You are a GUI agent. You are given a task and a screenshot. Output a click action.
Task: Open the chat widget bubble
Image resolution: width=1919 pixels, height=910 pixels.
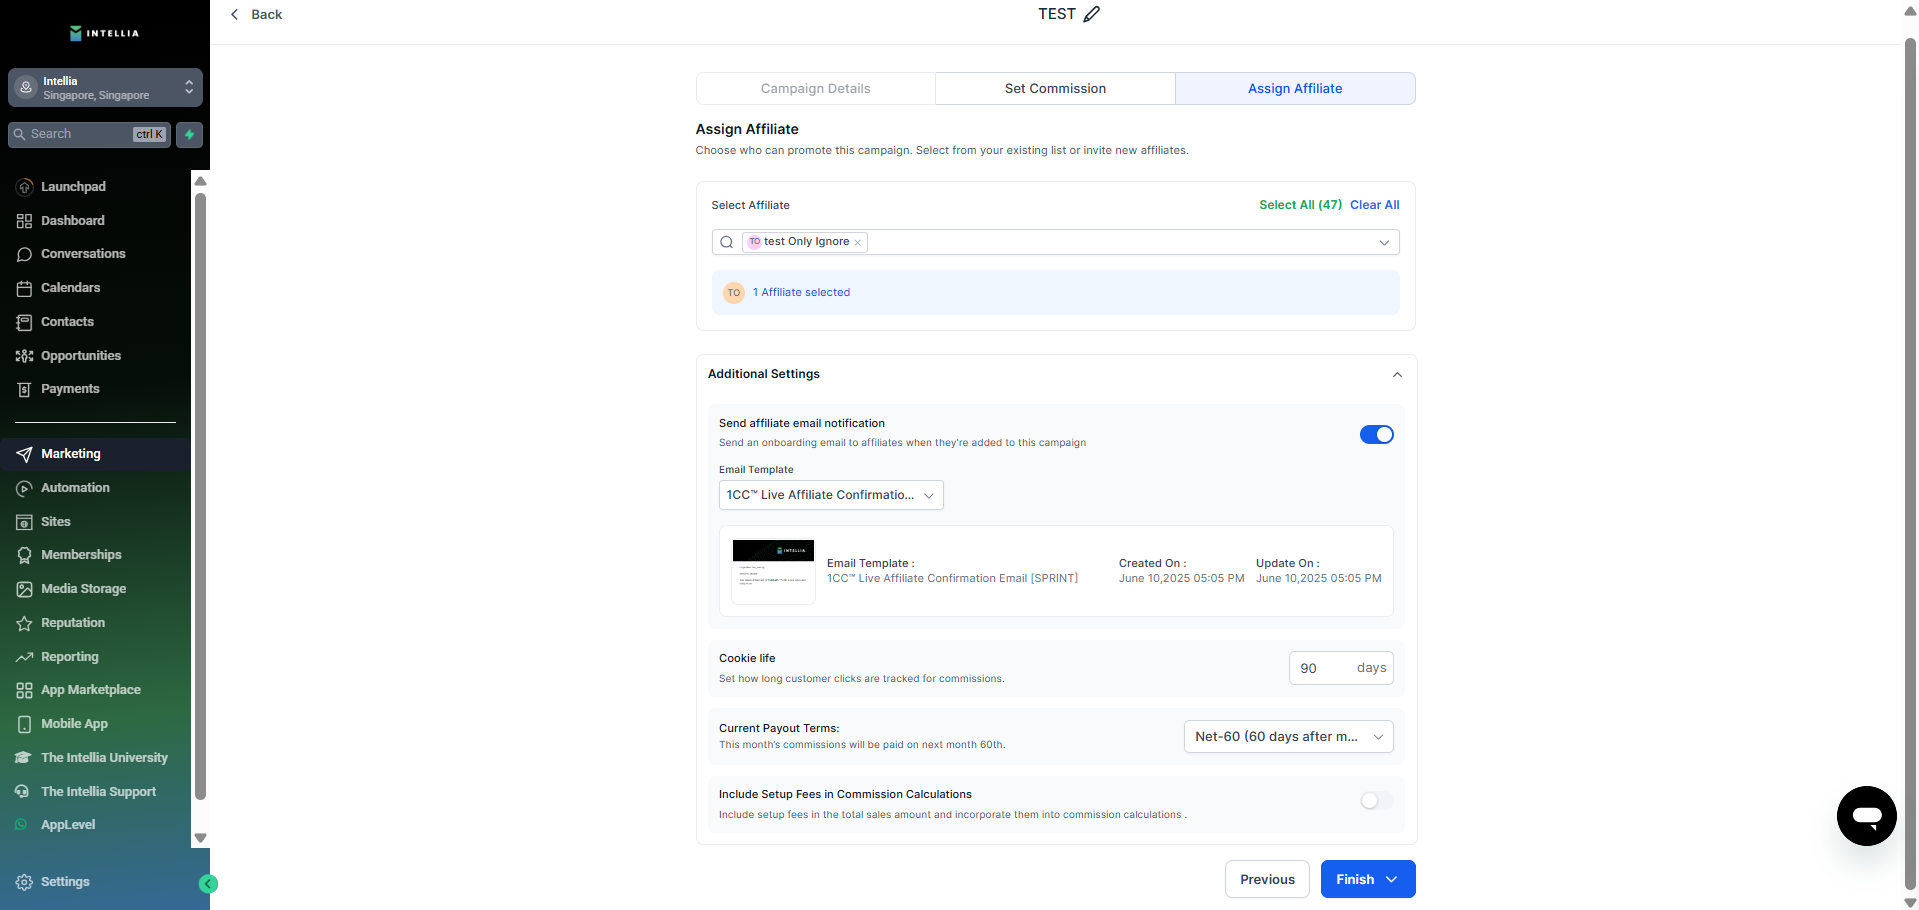(1866, 816)
